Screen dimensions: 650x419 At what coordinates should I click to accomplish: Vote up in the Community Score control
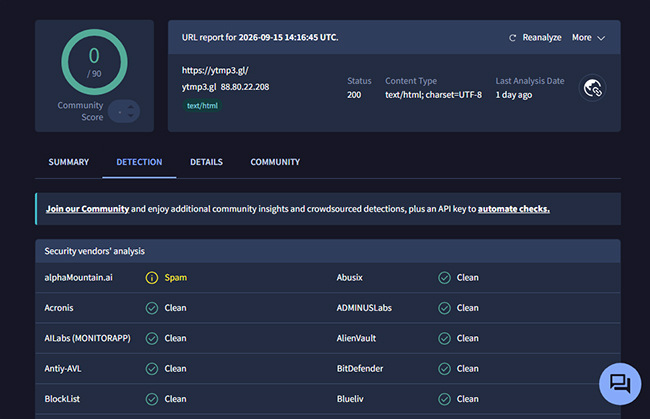point(131,107)
